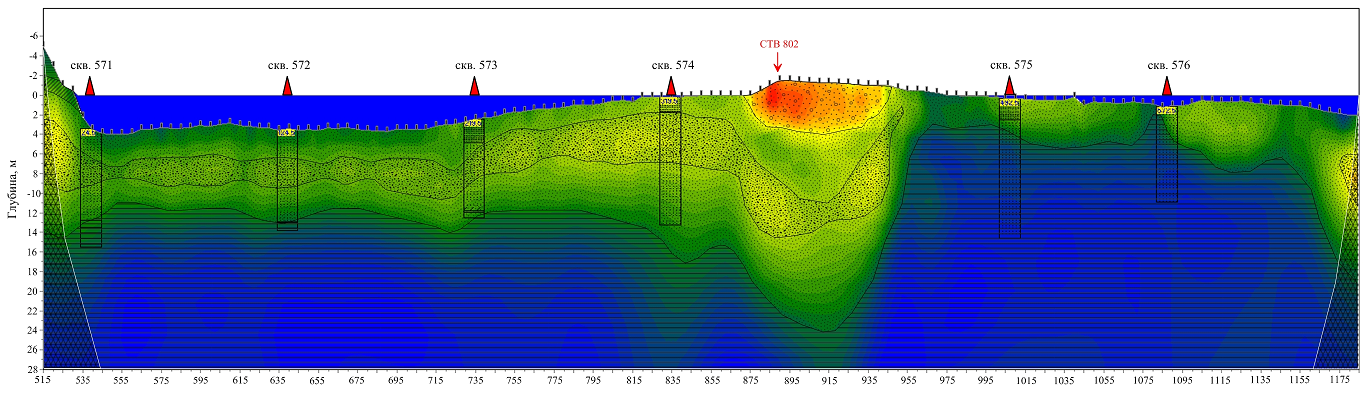Click the yellow label atop скв. 573 column
Image resolution: width=1363 pixels, height=393 pixels.
[474, 124]
